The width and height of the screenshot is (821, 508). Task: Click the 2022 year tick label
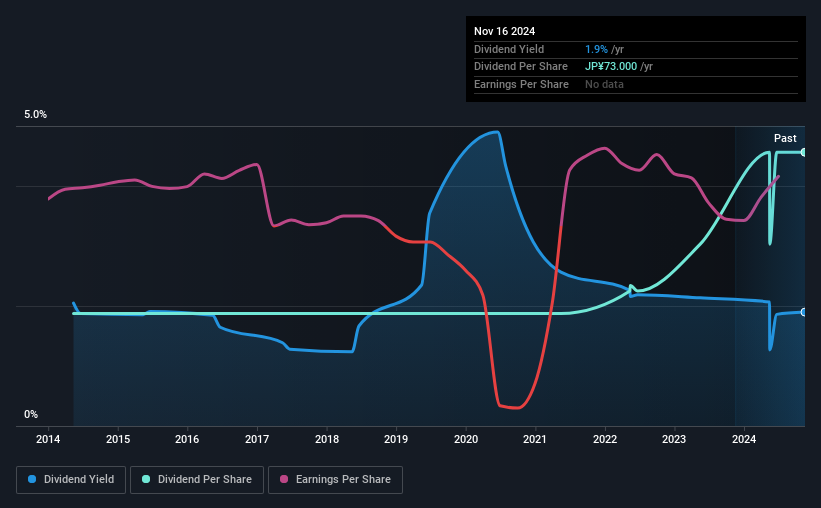coord(605,439)
